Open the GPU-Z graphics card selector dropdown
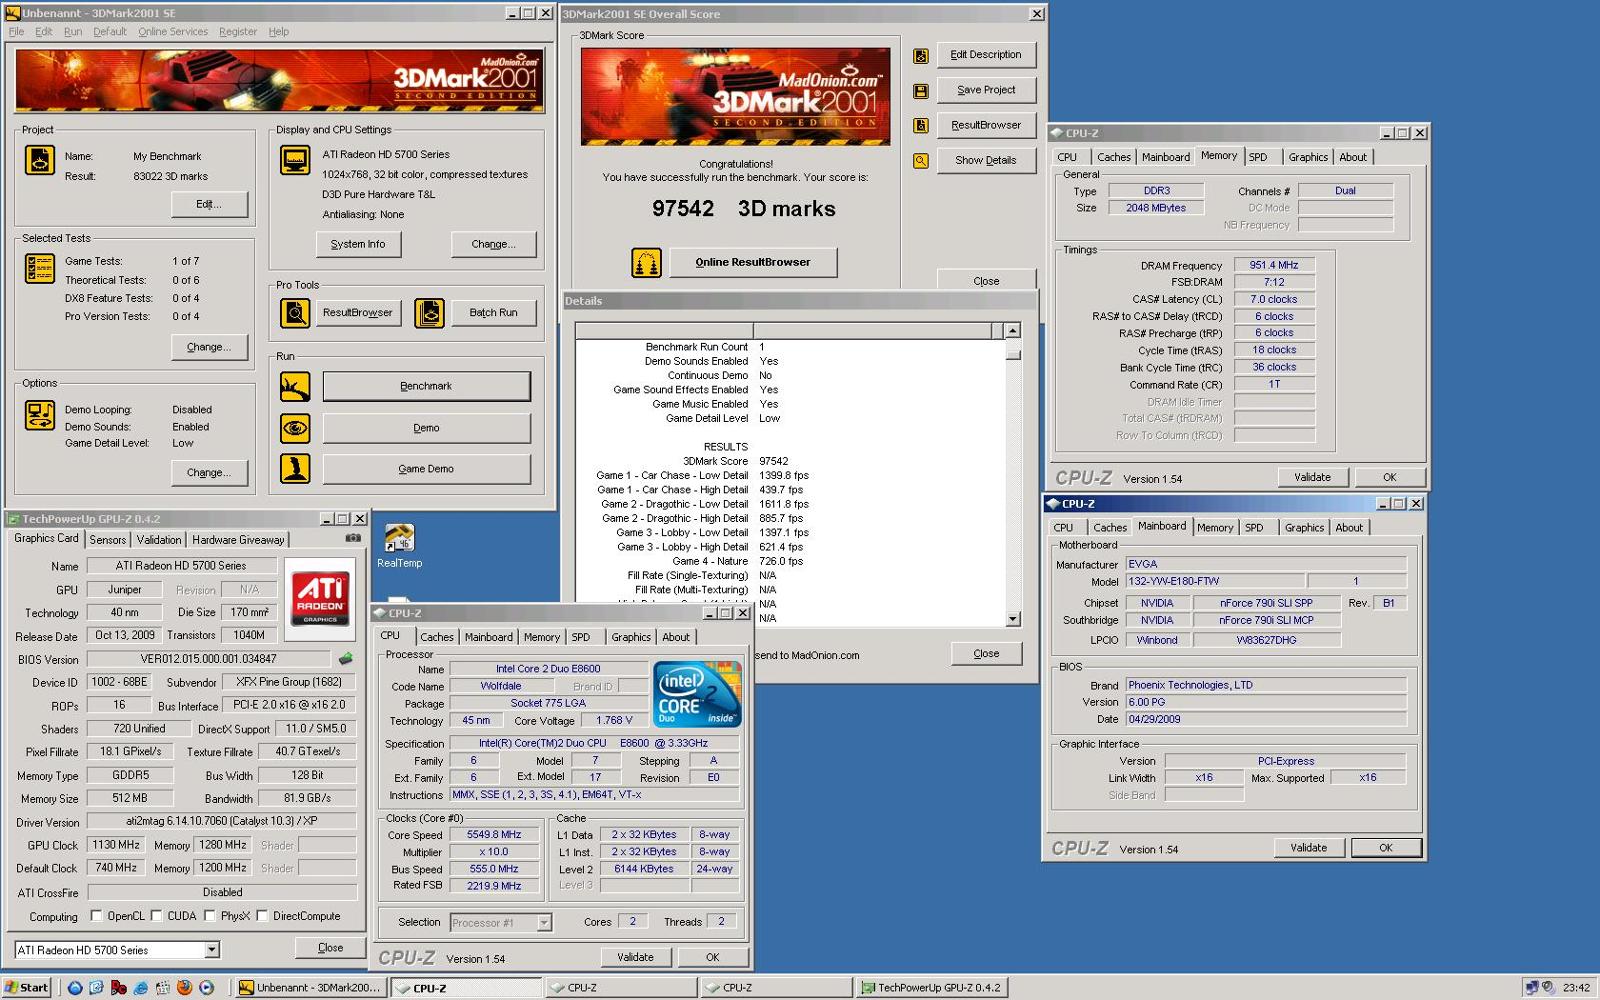Viewport: 1600px width, 1000px height. tap(211, 950)
